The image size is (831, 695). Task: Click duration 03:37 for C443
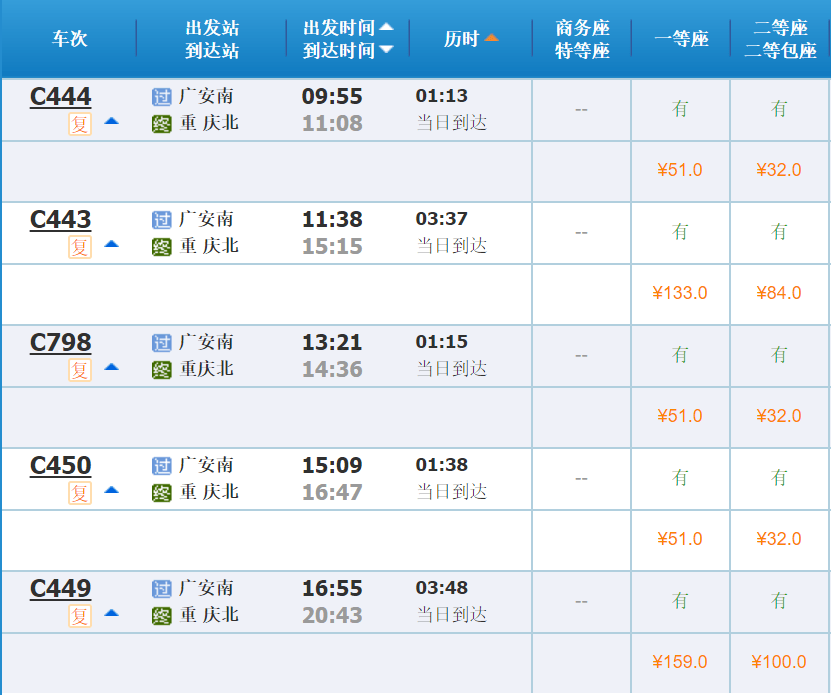(x=441, y=218)
